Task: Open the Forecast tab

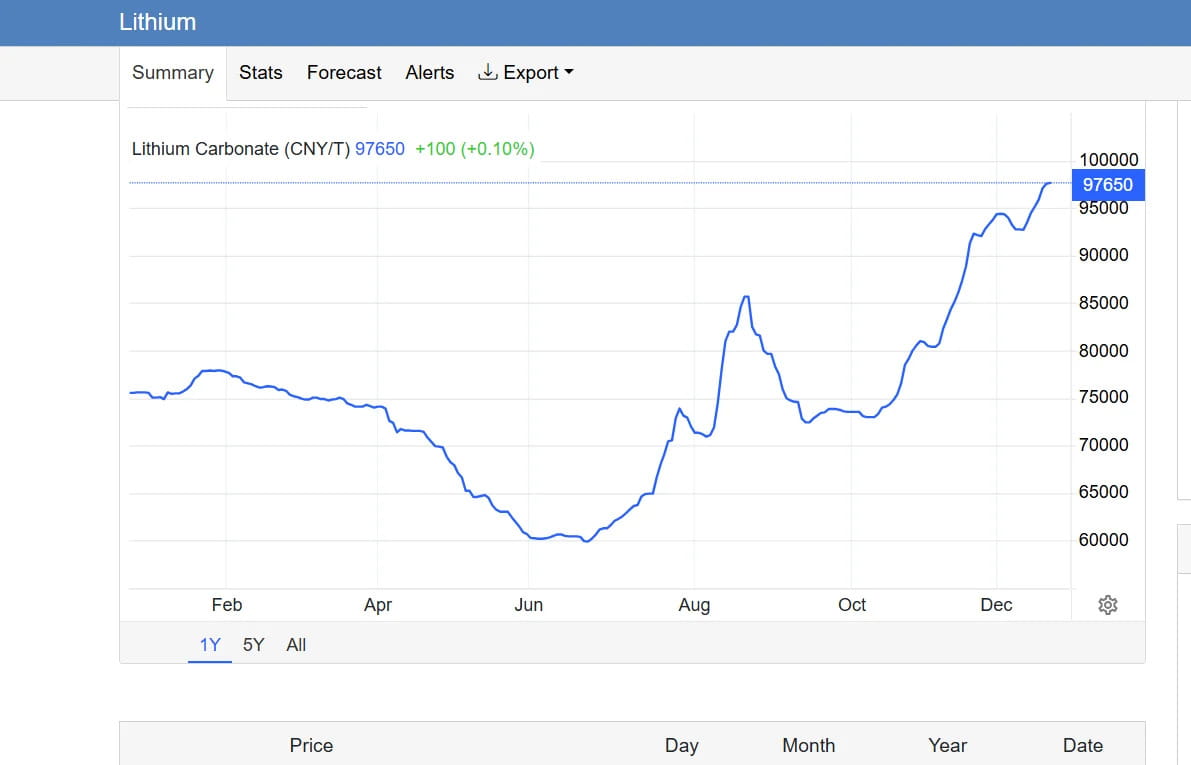Action: pos(344,73)
